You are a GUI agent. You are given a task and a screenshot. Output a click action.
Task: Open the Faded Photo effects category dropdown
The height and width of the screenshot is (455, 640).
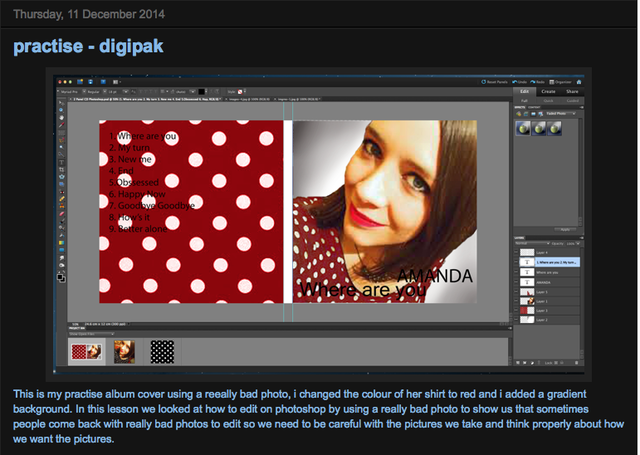click(x=561, y=113)
